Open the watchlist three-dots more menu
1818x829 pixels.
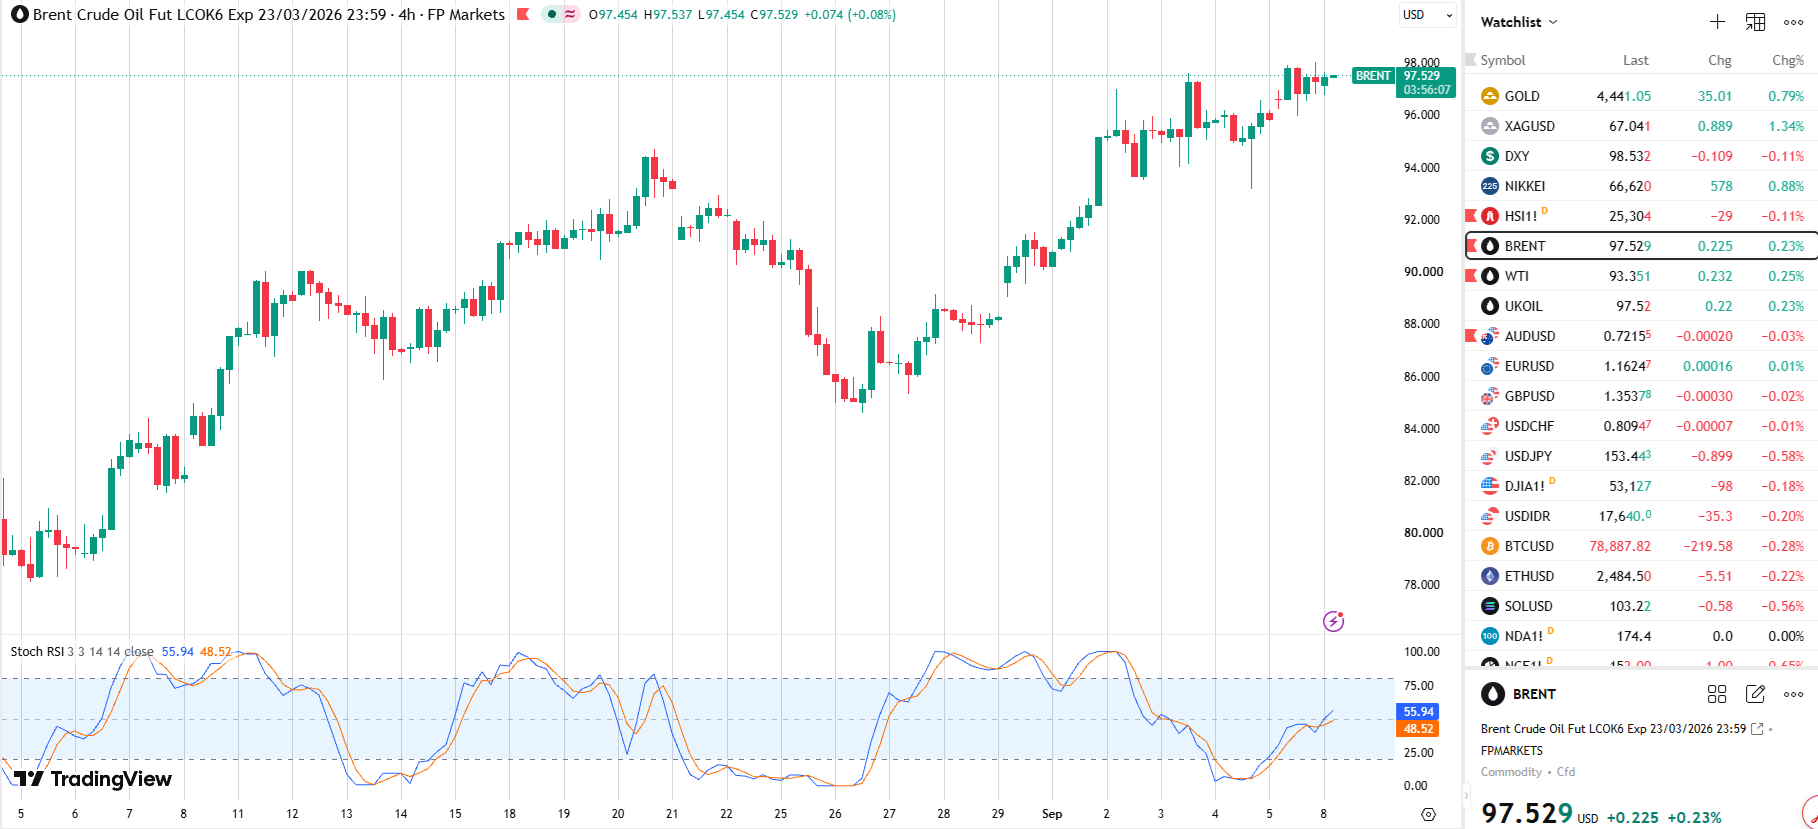tap(1793, 22)
